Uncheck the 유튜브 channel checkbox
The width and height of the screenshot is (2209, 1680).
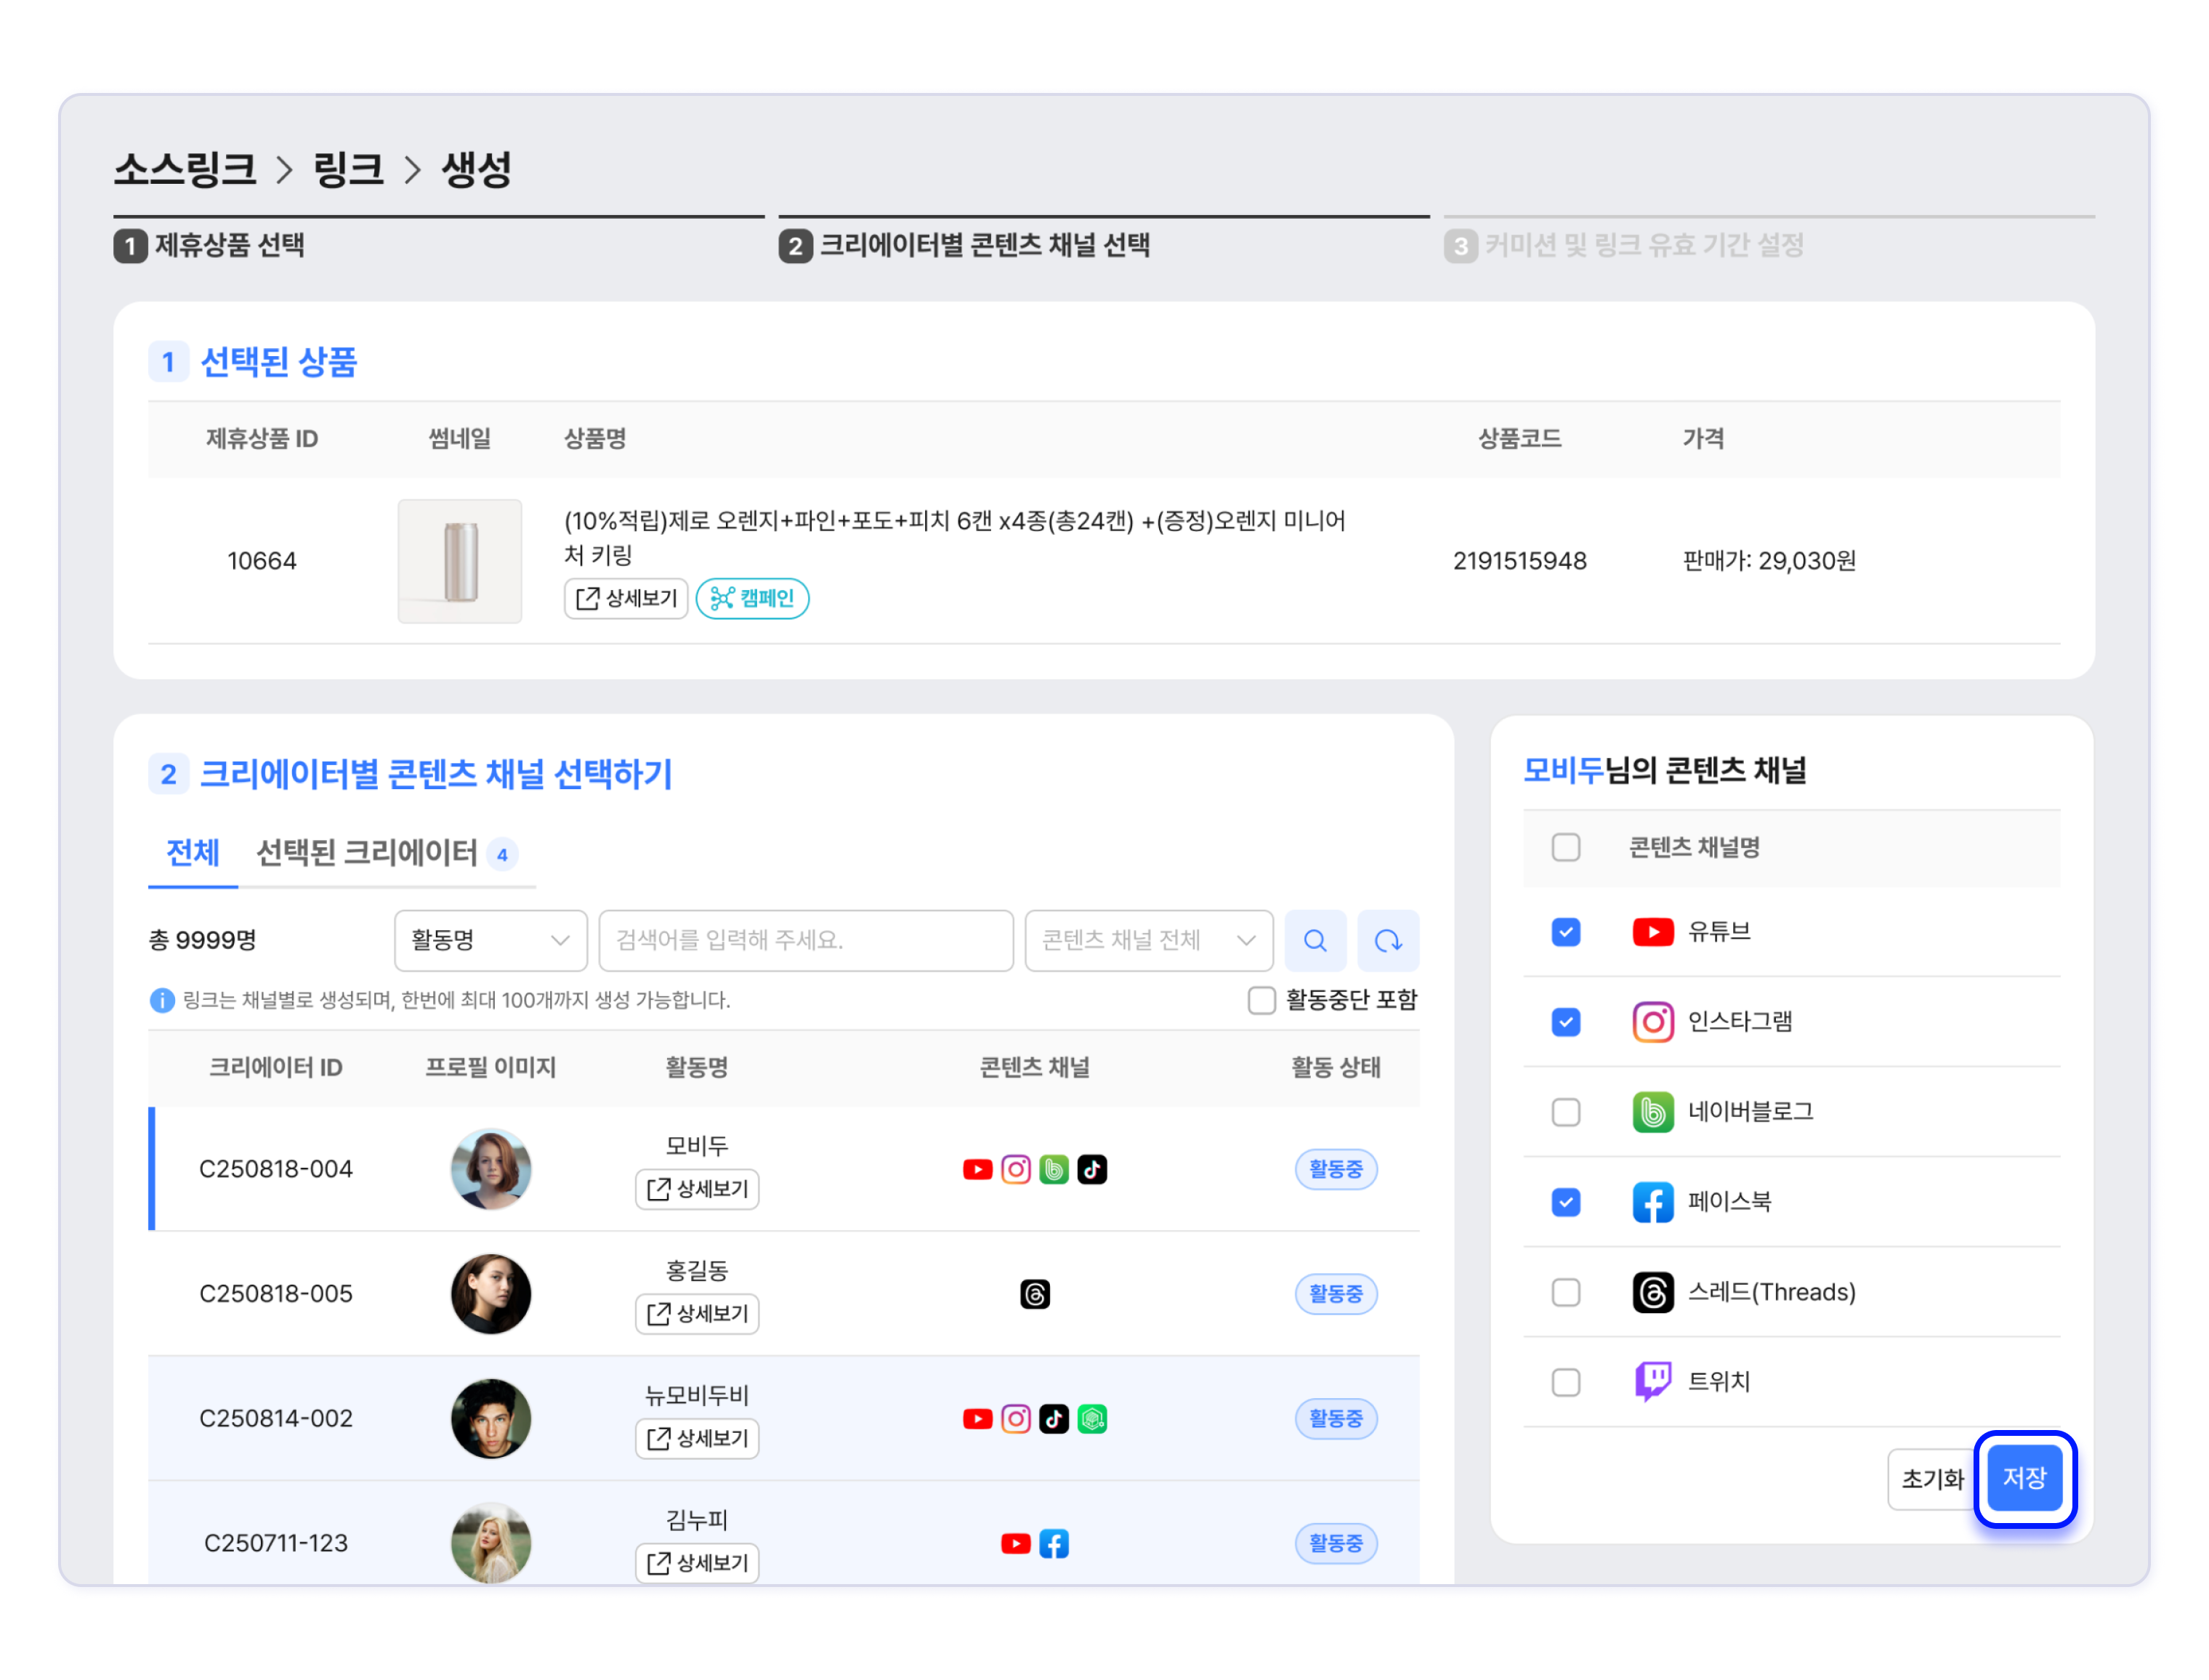tap(1565, 932)
